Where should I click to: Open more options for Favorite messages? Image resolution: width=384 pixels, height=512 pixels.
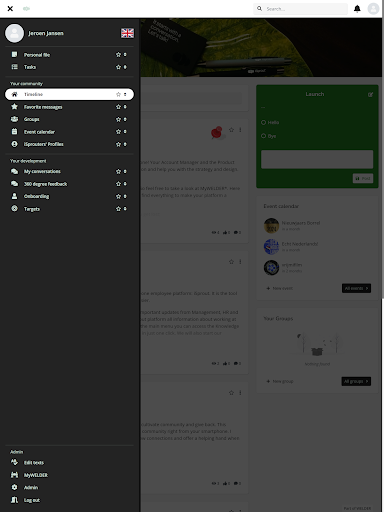tap(125, 107)
